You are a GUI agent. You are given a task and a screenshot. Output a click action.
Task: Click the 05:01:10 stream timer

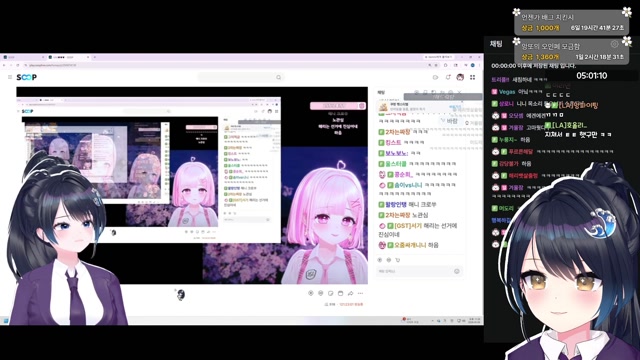591,76
